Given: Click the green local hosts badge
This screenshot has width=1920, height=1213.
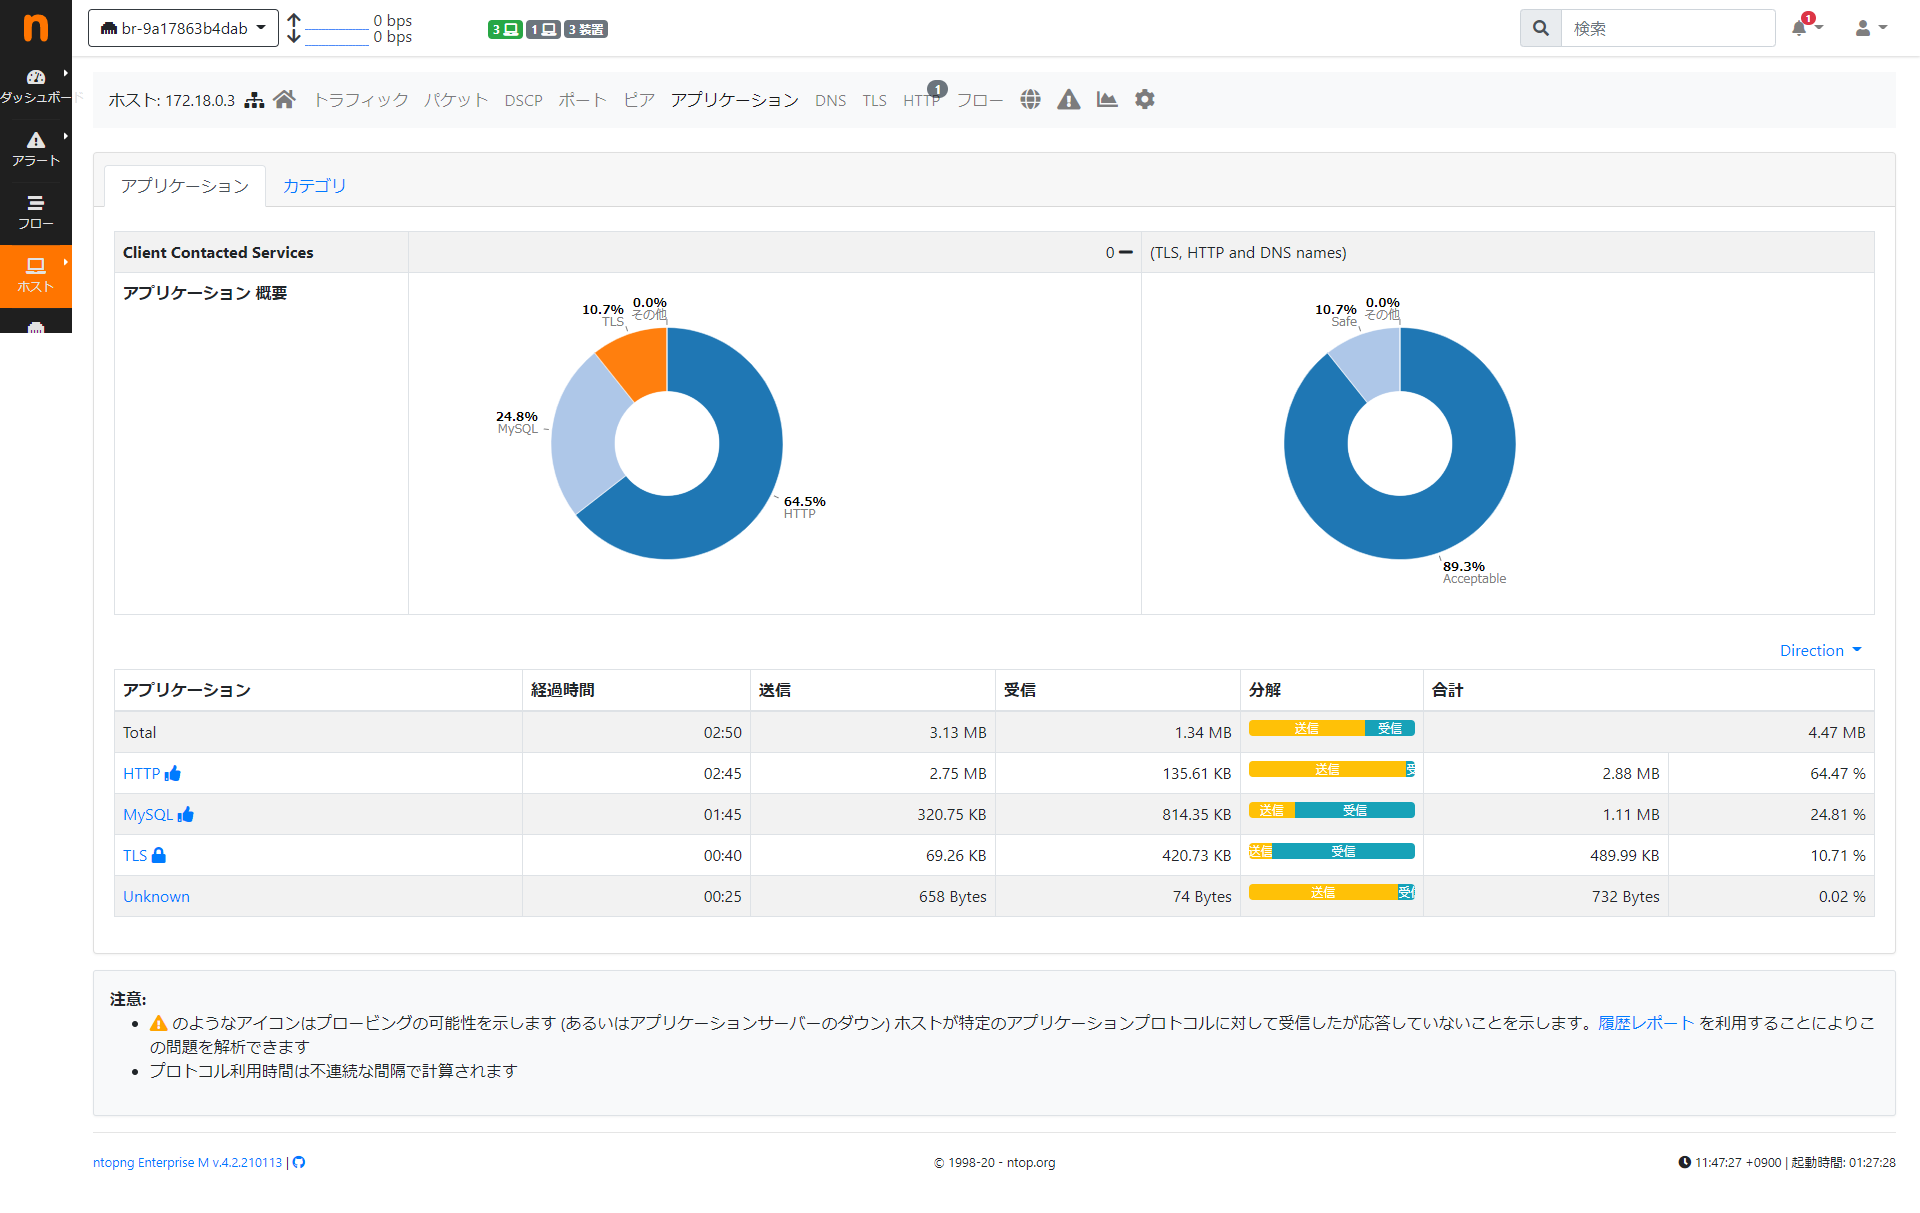Looking at the screenshot, I should tap(504, 29).
